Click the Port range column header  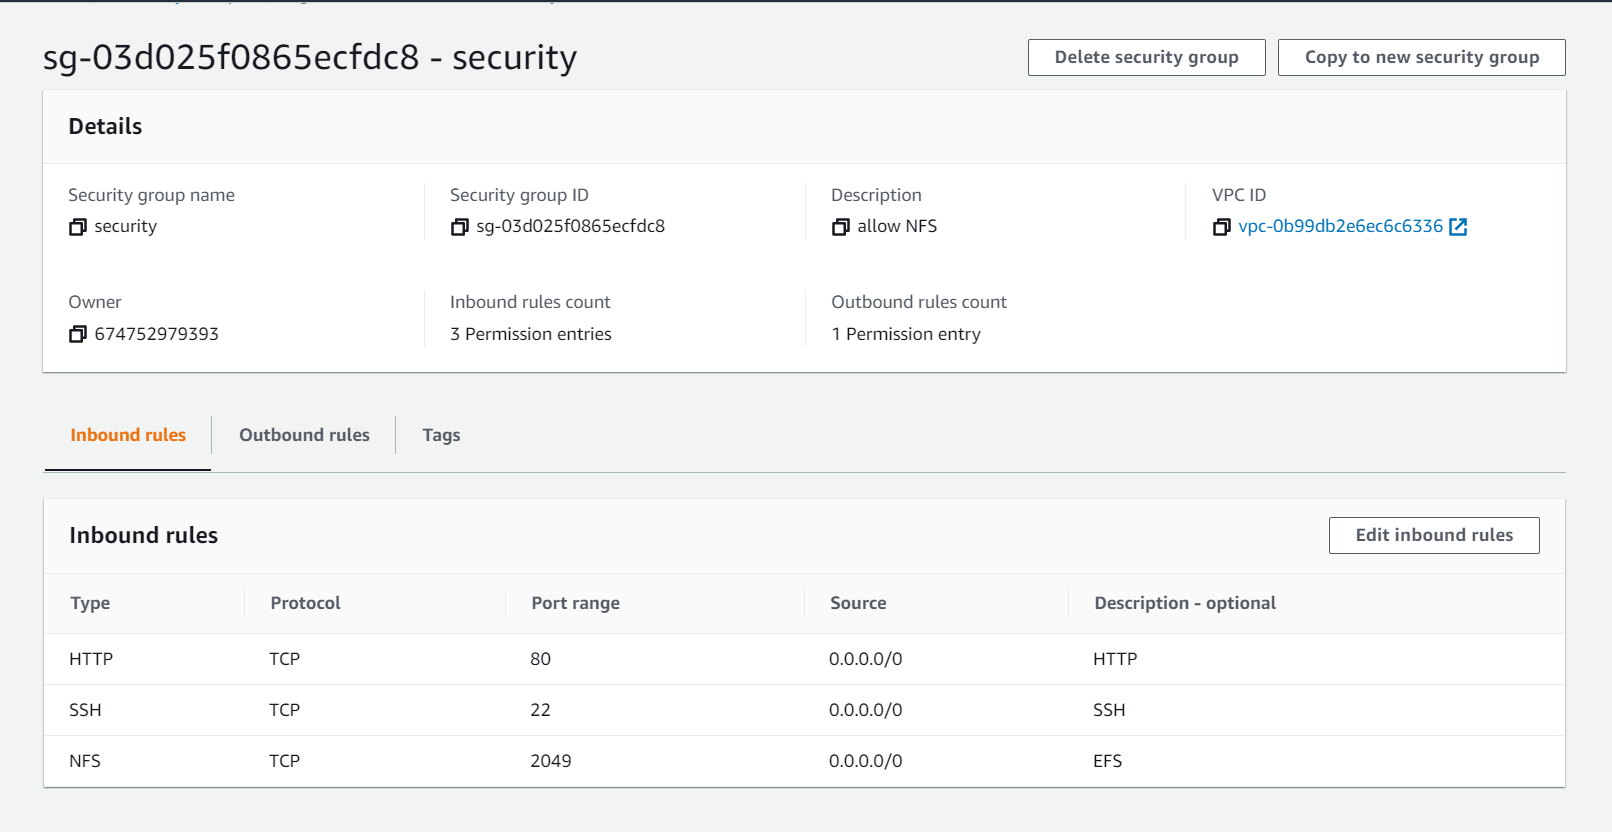tap(575, 603)
